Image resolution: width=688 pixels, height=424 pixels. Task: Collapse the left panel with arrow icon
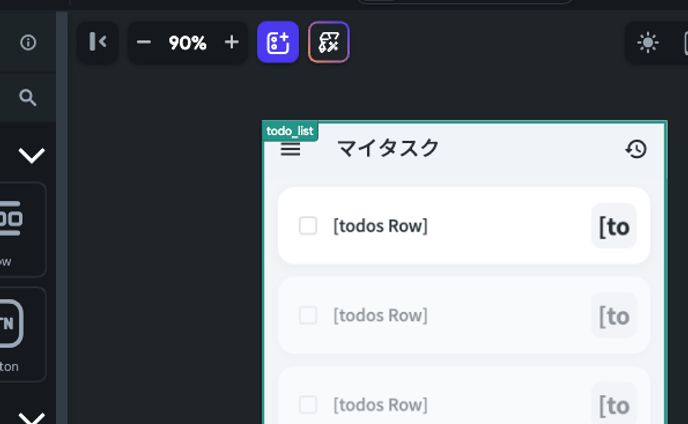[98, 42]
